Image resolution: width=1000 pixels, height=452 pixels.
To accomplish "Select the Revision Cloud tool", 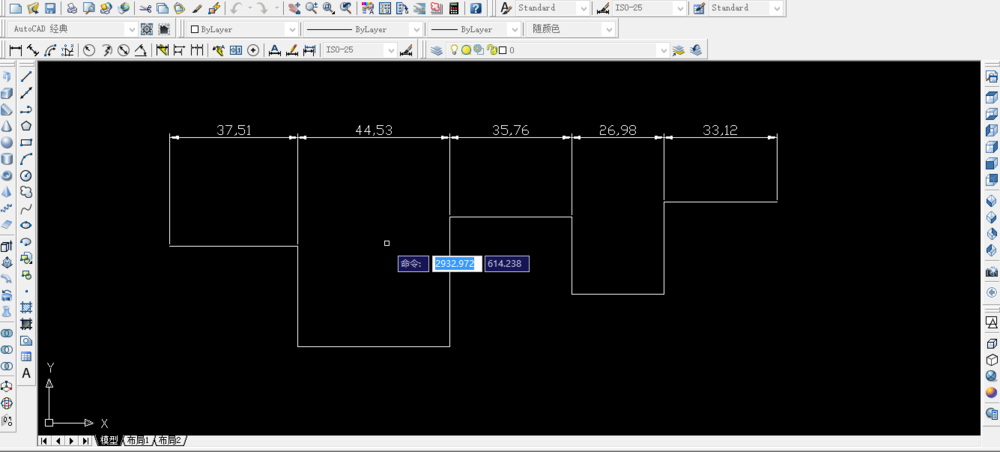I will click(x=26, y=192).
